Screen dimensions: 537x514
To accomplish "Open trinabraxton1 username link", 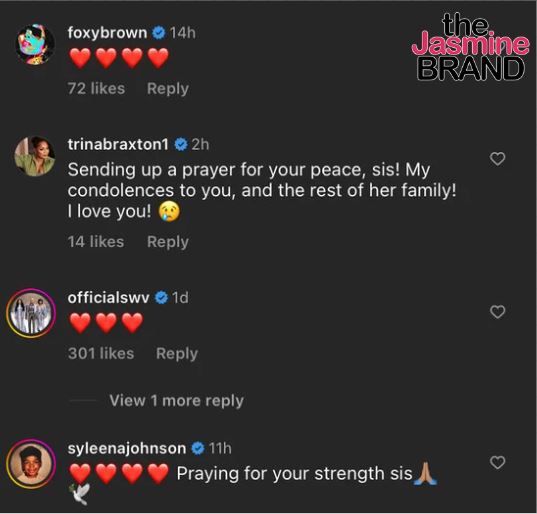I will click(118, 145).
